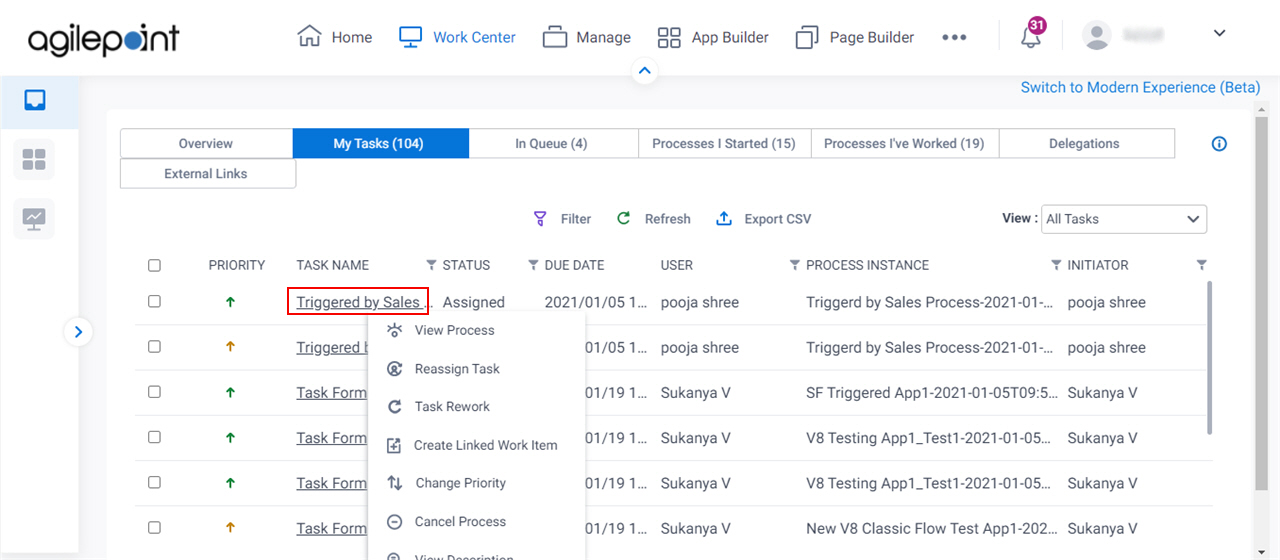Click Switch to Modern Experience (Beta)

pos(1140,87)
